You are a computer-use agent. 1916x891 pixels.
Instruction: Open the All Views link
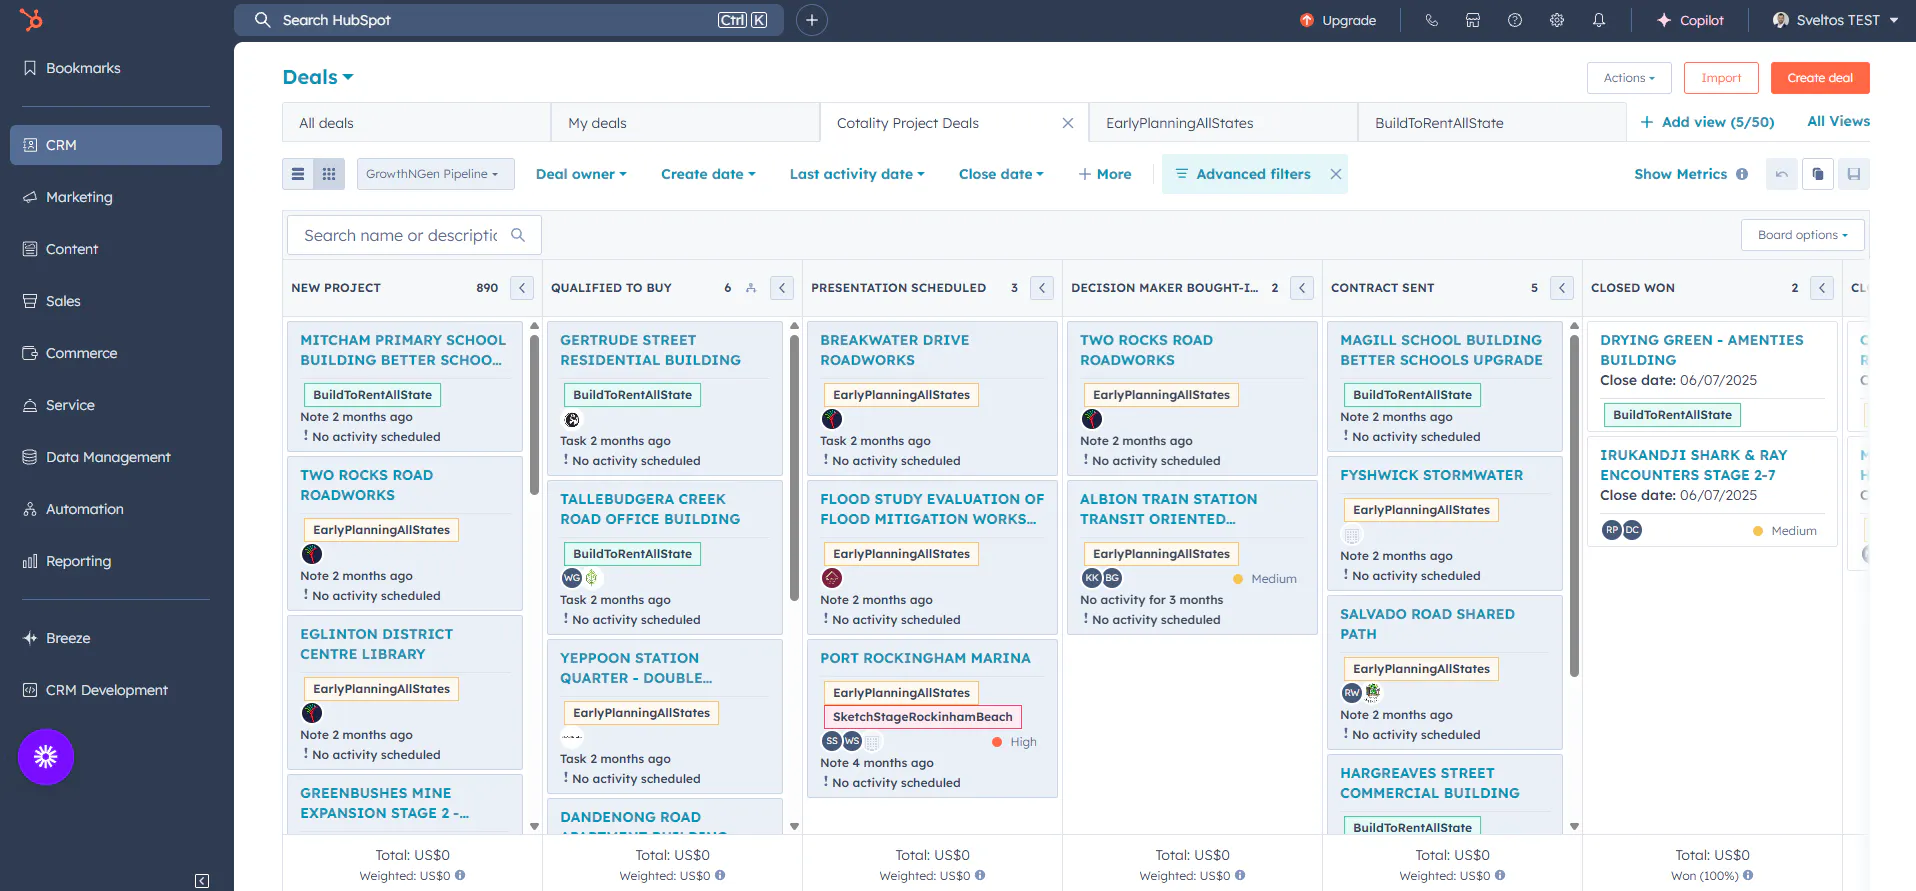click(1838, 121)
